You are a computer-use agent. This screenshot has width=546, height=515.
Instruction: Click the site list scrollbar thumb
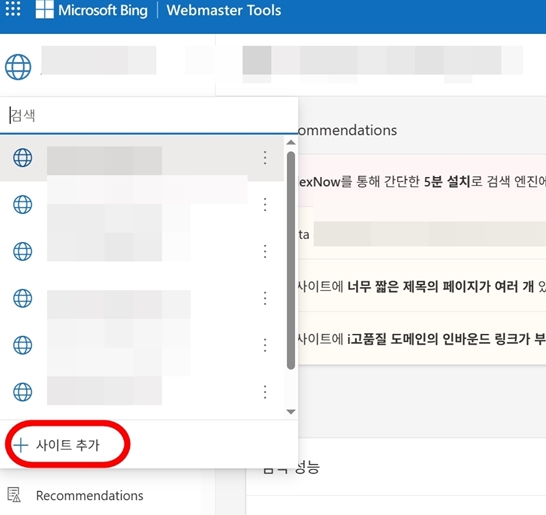(291, 260)
